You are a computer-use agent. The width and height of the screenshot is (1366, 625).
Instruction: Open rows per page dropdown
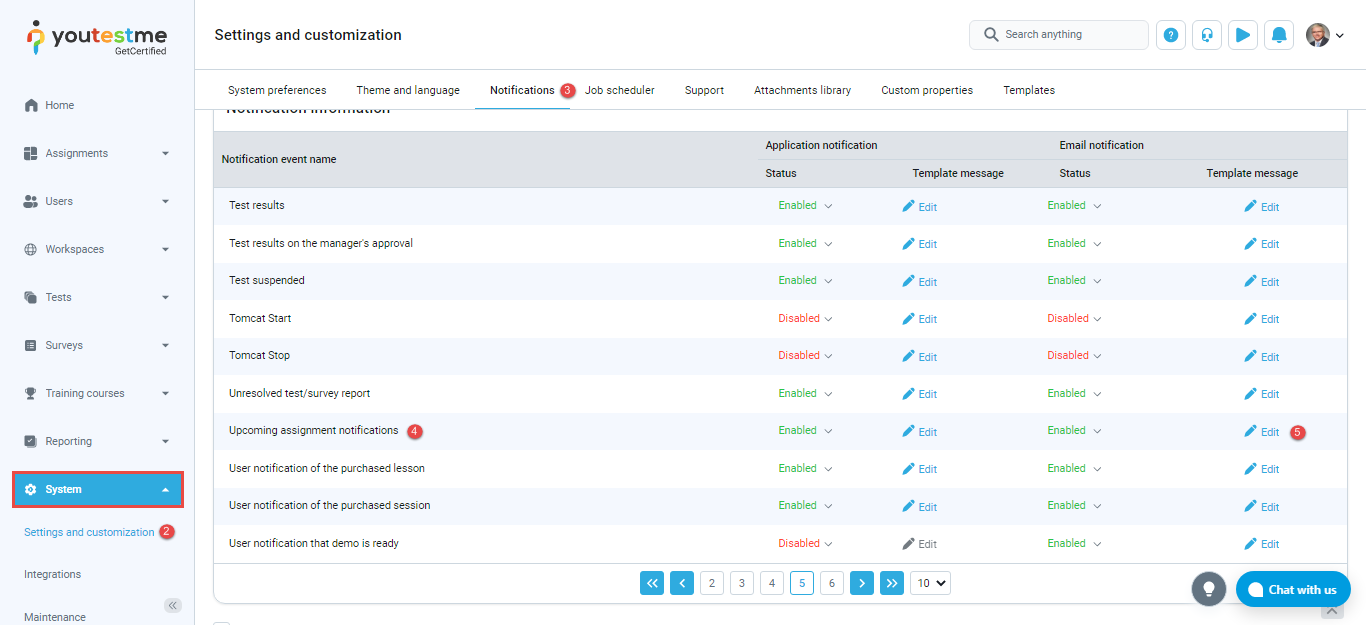[930, 583]
